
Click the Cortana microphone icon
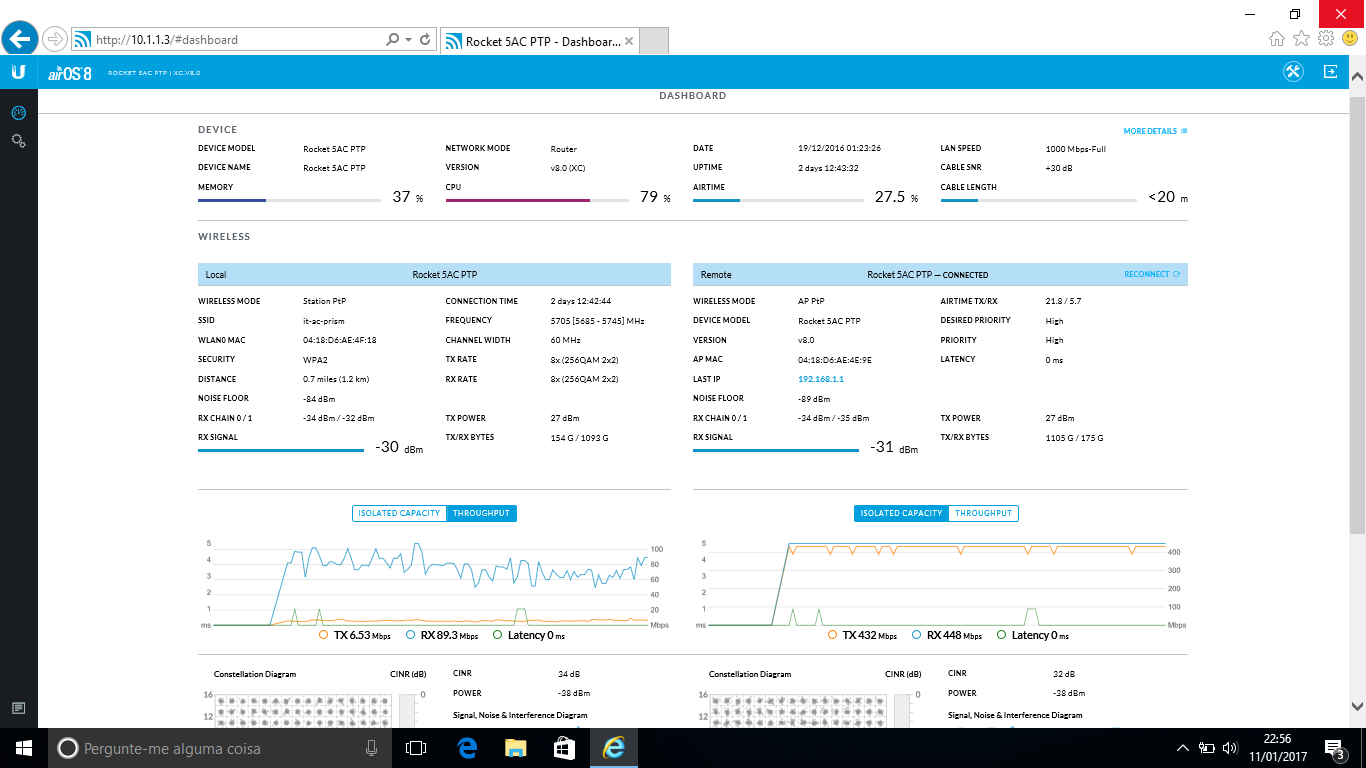[x=371, y=748]
